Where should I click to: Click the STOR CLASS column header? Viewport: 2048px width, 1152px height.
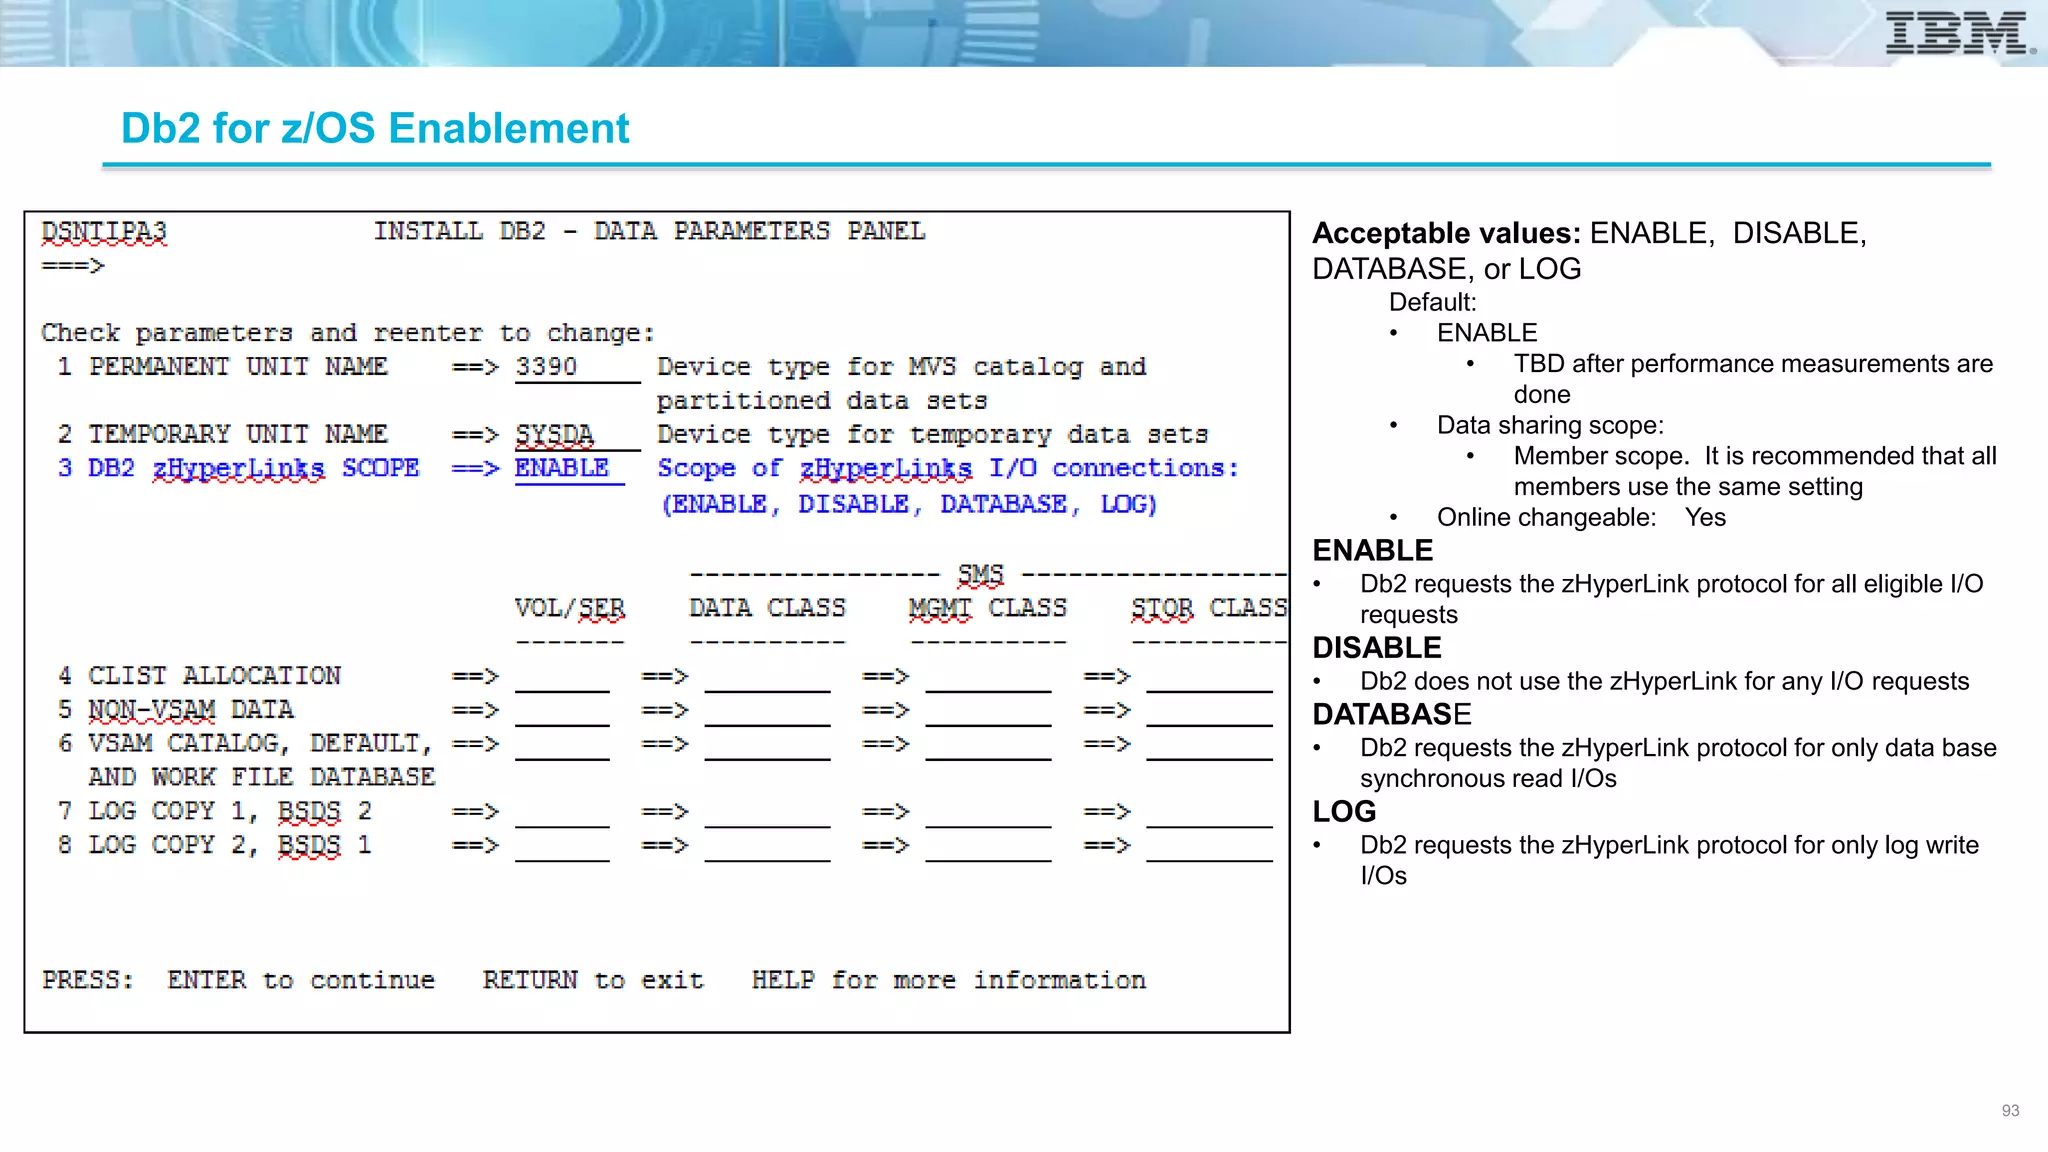[x=1209, y=608]
